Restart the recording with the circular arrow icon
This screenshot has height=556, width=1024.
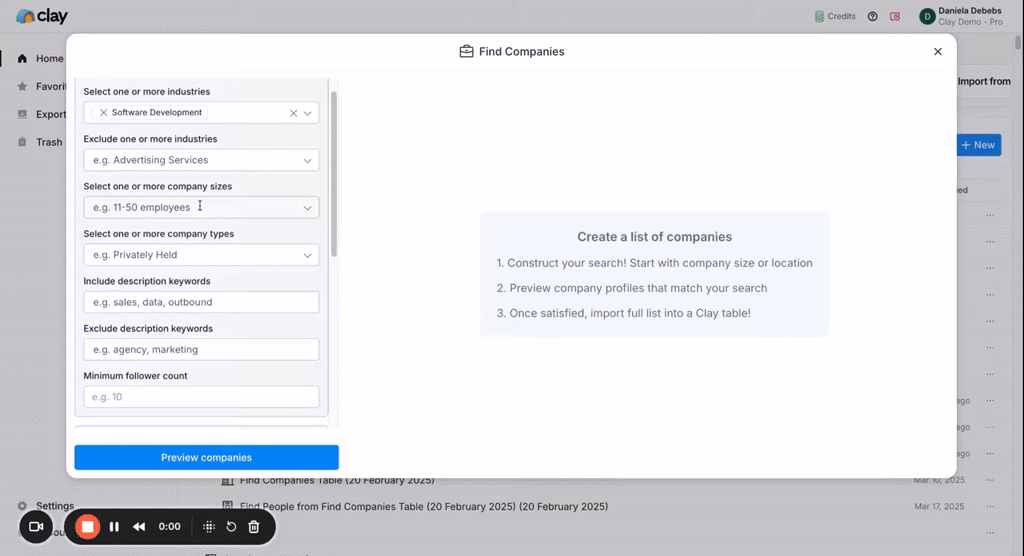pyautogui.click(x=231, y=526)
